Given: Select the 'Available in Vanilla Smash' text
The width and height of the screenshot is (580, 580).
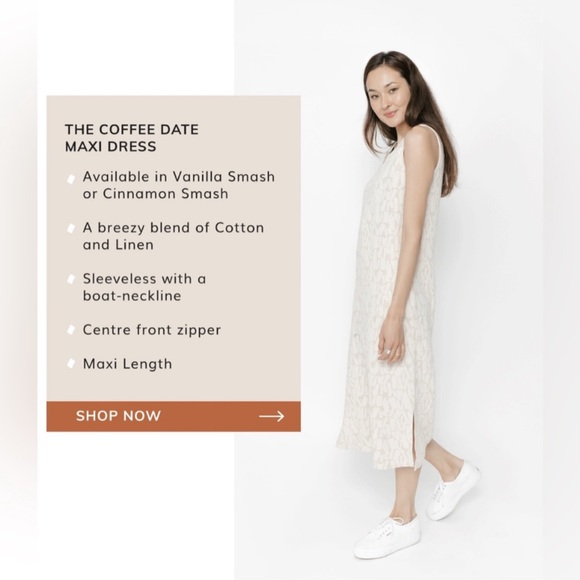Looking at the screenshot, I should pos(179,177).
